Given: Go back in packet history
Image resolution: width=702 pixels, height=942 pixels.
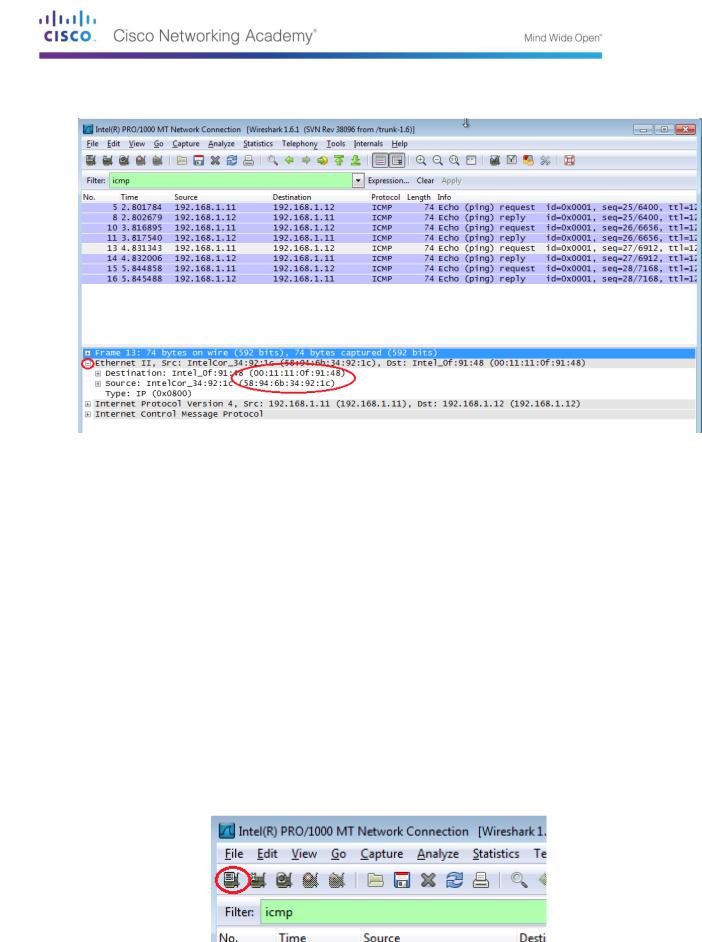Looking at the screenshot, I should [x=289, y=160].
